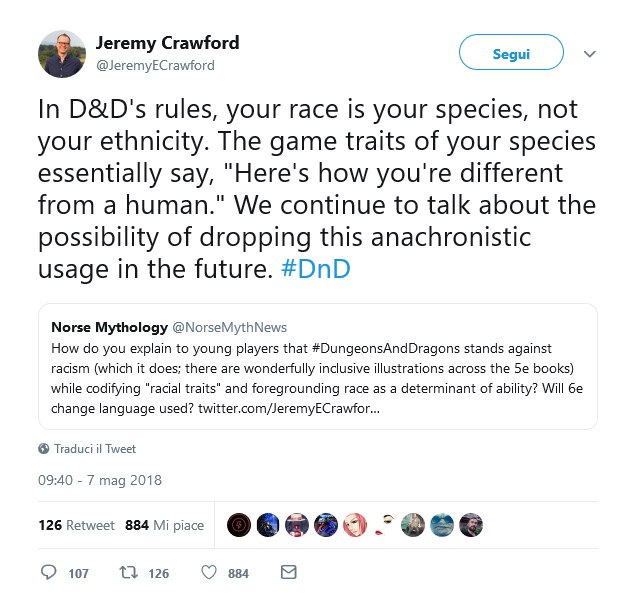Click the tweet timestamp 09:40 - 7 mag 2018

[x=100, y=480]
